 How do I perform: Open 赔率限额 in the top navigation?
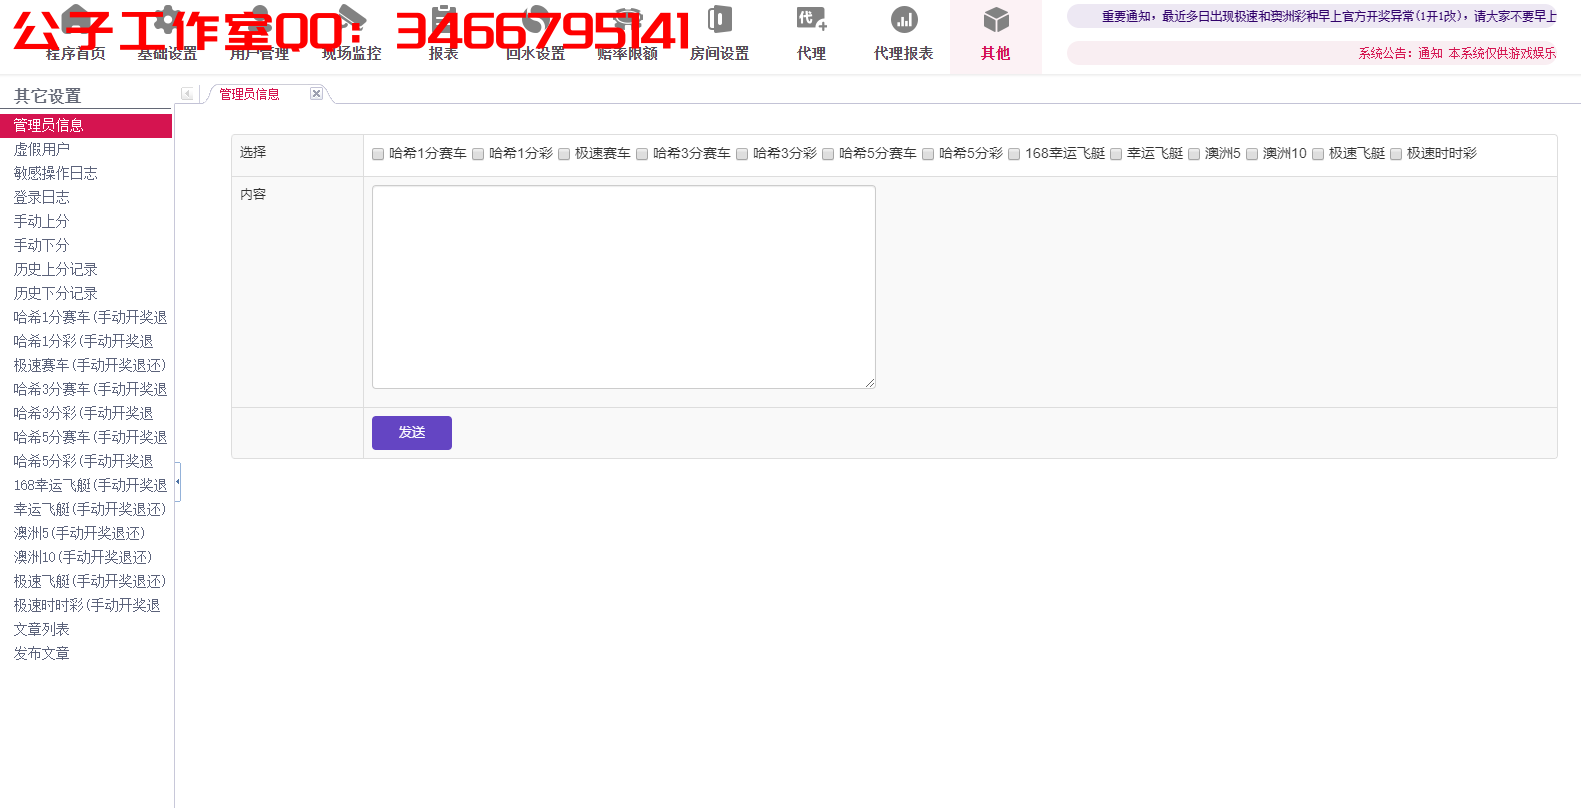coord(627,53)
